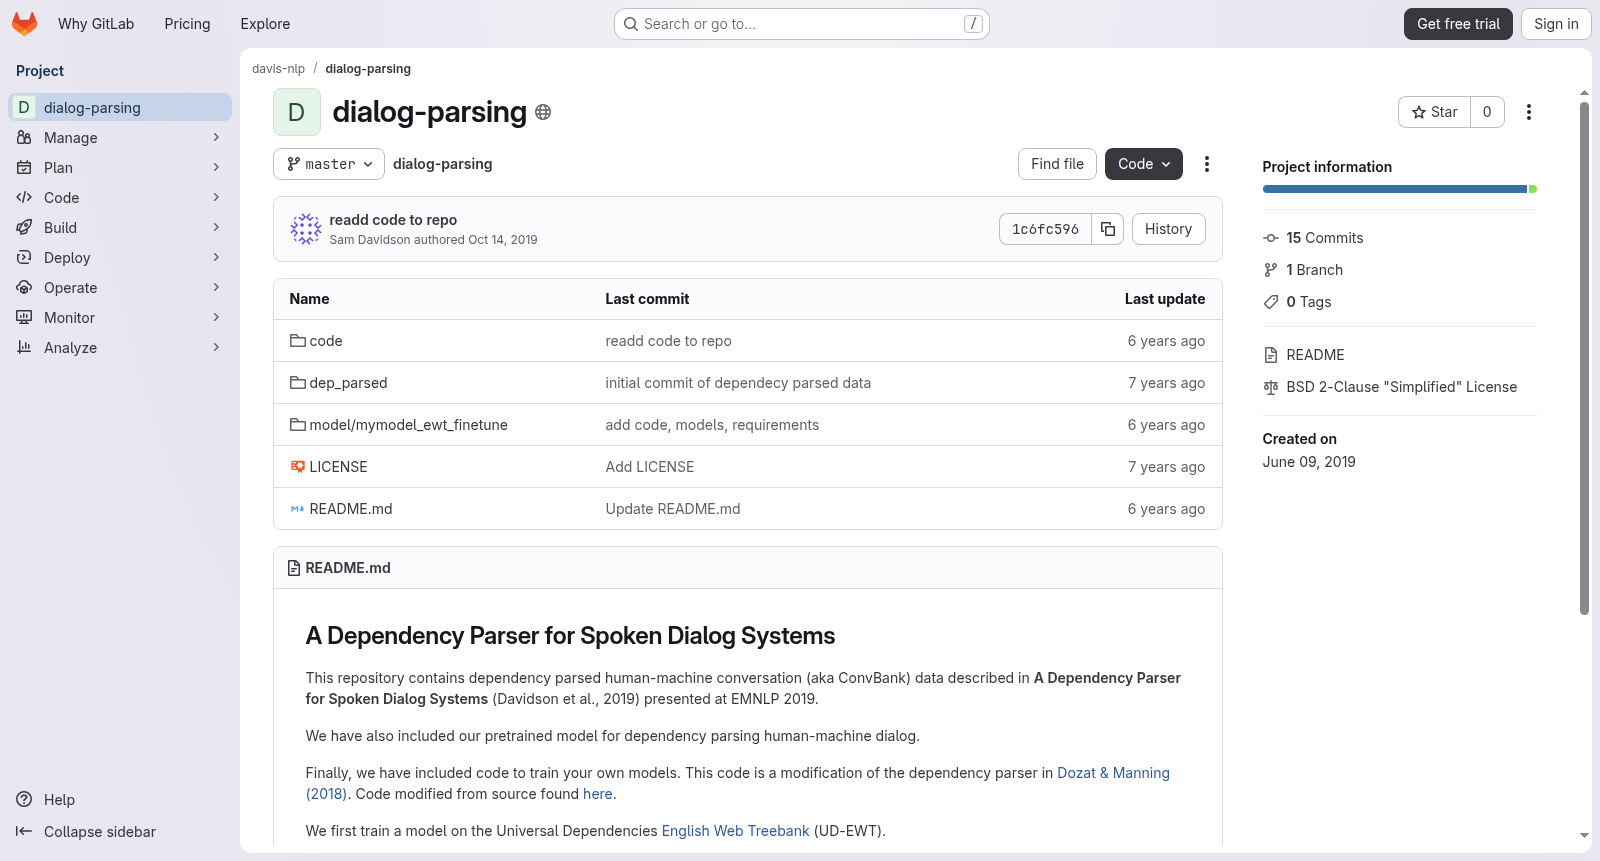Open the Code clone dropdown
The image size is (1600, 861).
point(1144,164)
